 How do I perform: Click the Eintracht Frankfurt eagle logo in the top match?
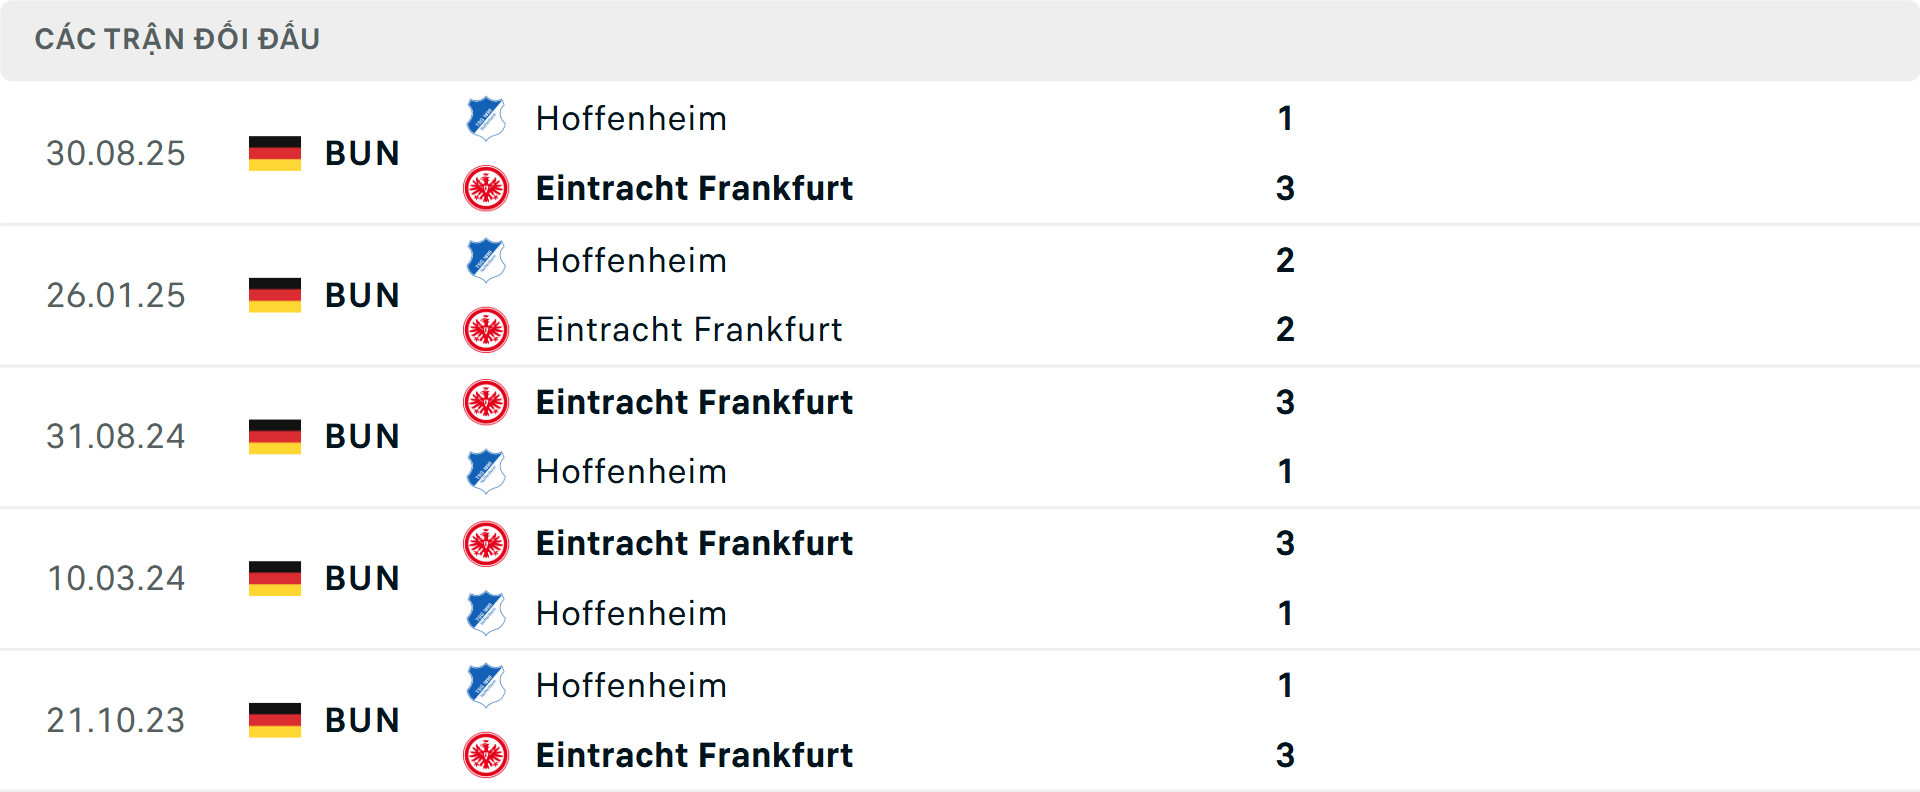point(487,188)
